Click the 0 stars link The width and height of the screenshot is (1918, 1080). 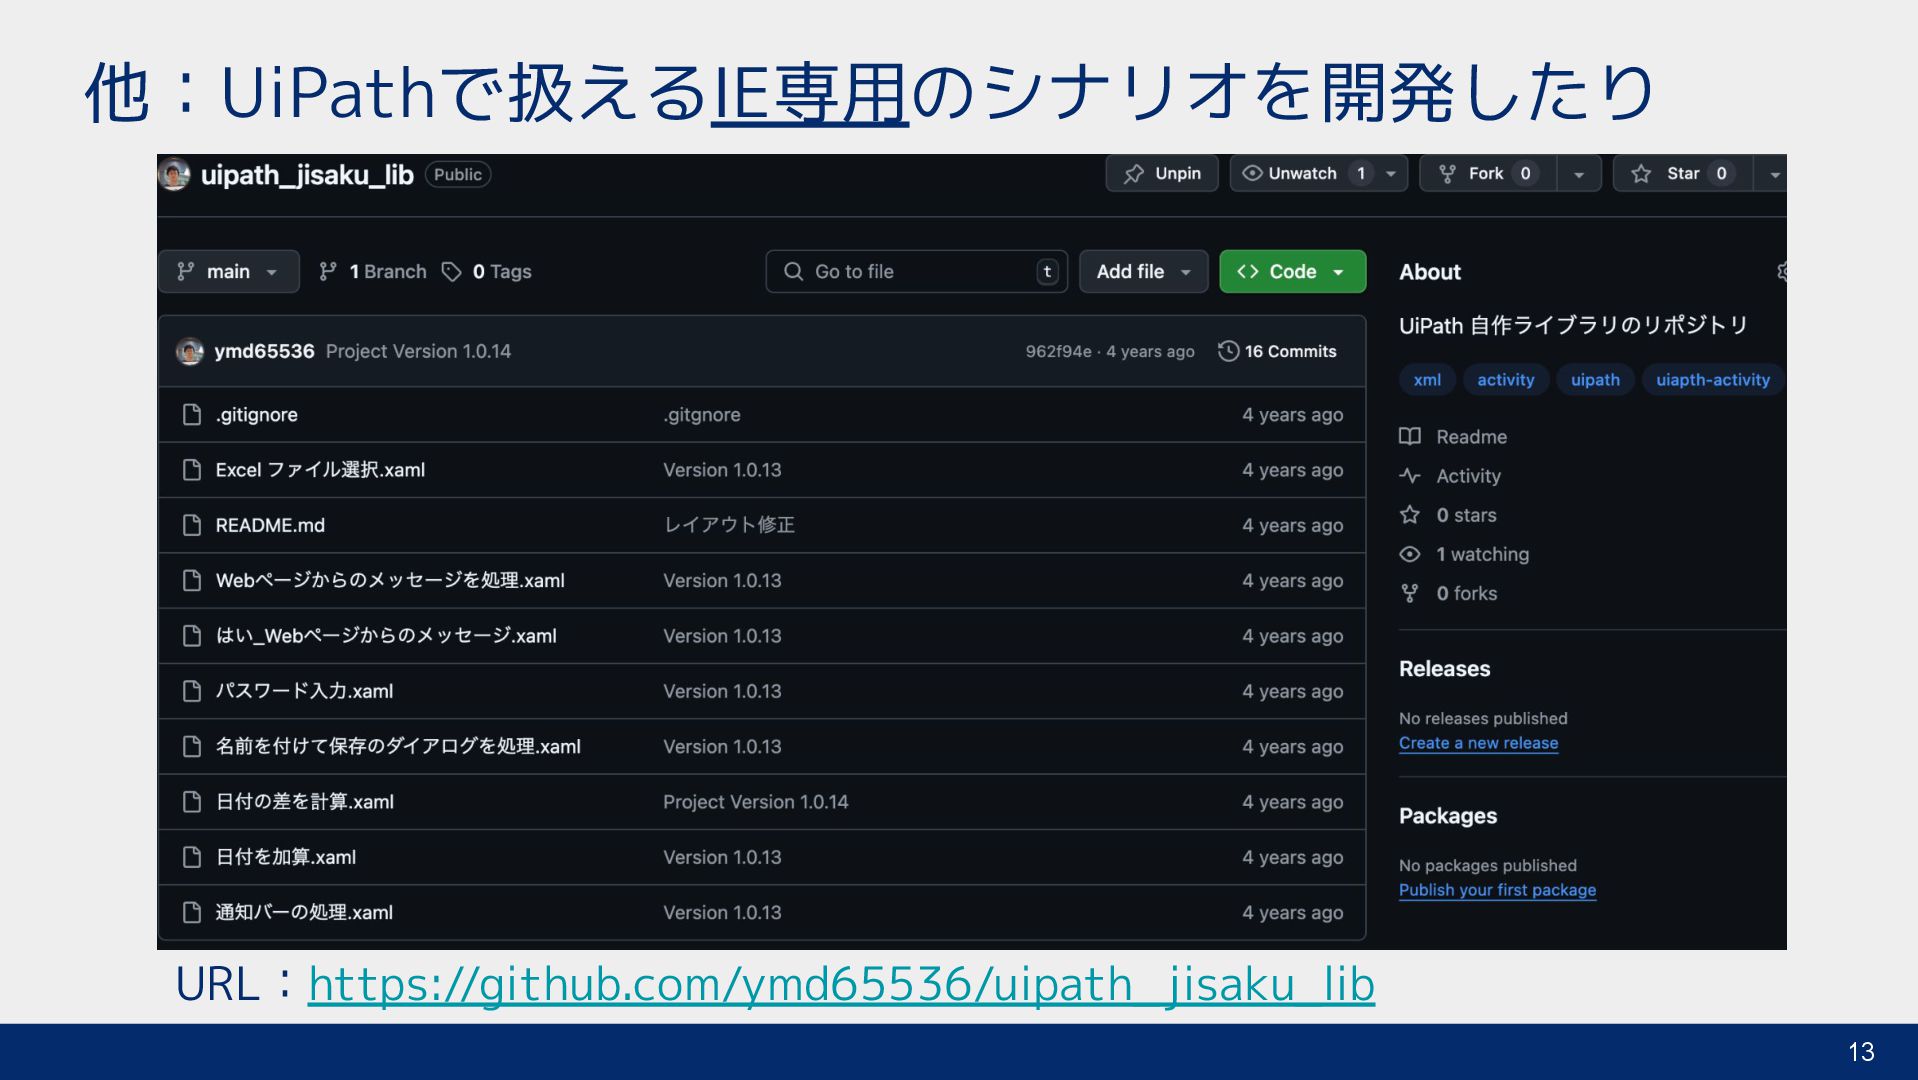pos(1466,515)
